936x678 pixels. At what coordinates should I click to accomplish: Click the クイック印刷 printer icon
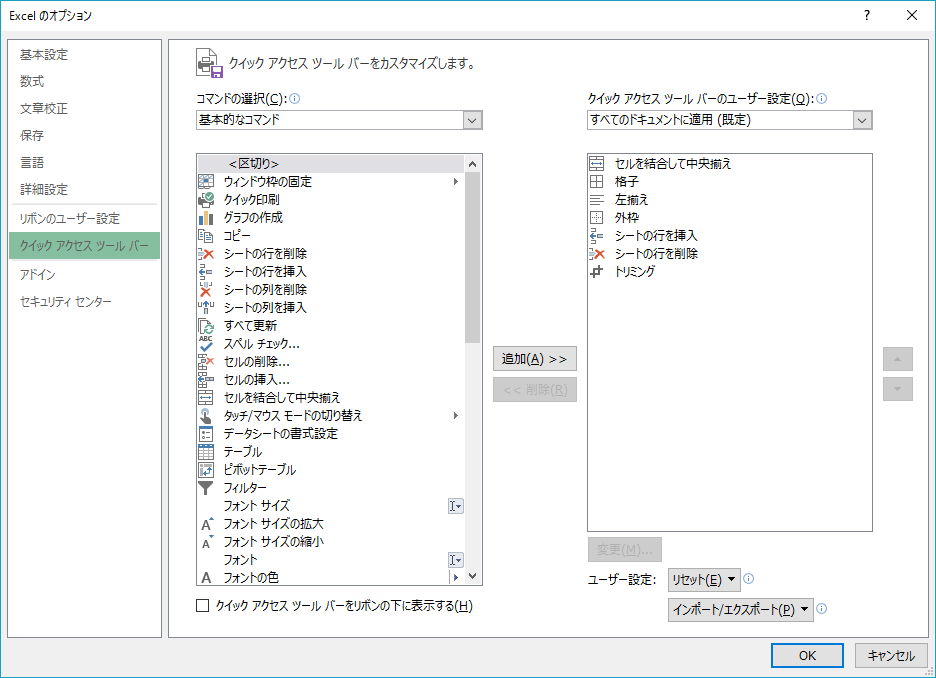205,199
